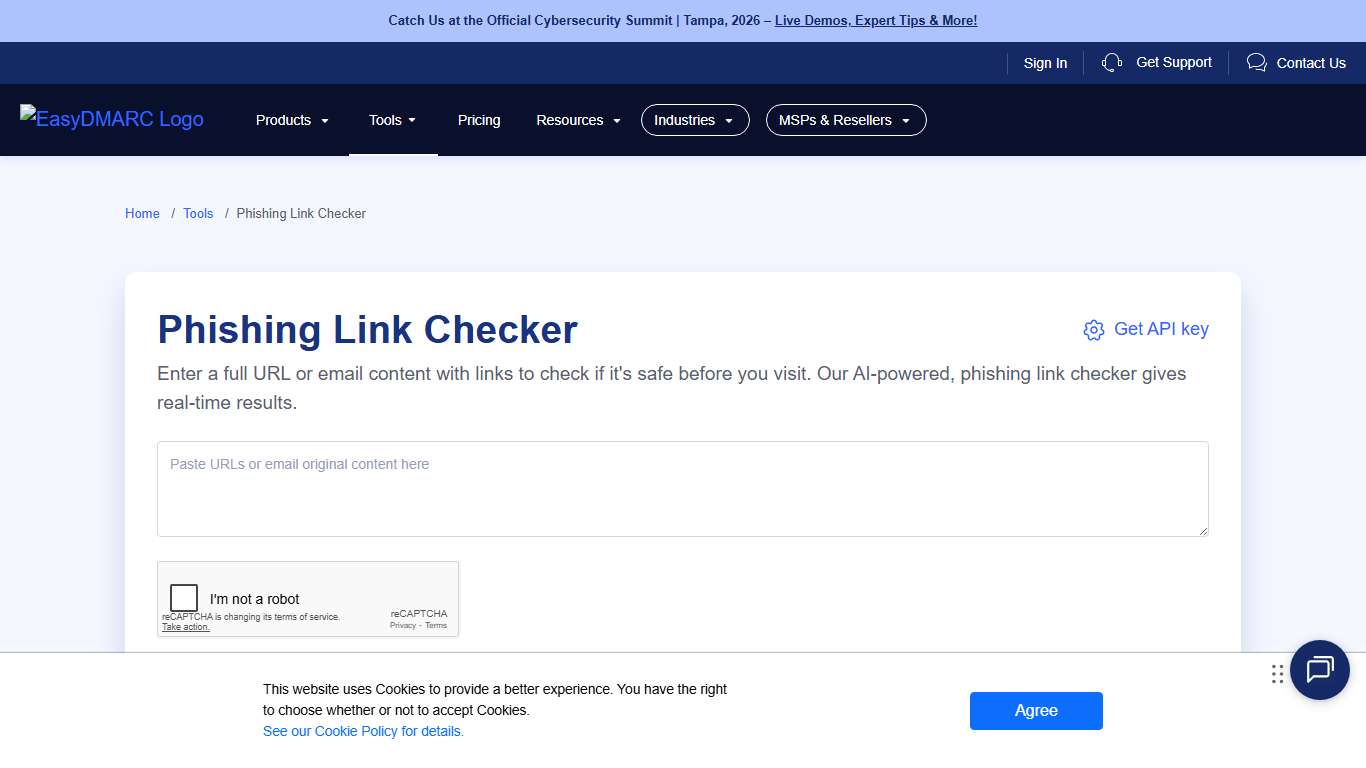Click the reCAPTCHA badge in the widget
This screenshot has width=1366, height=768.
[419, 618]
